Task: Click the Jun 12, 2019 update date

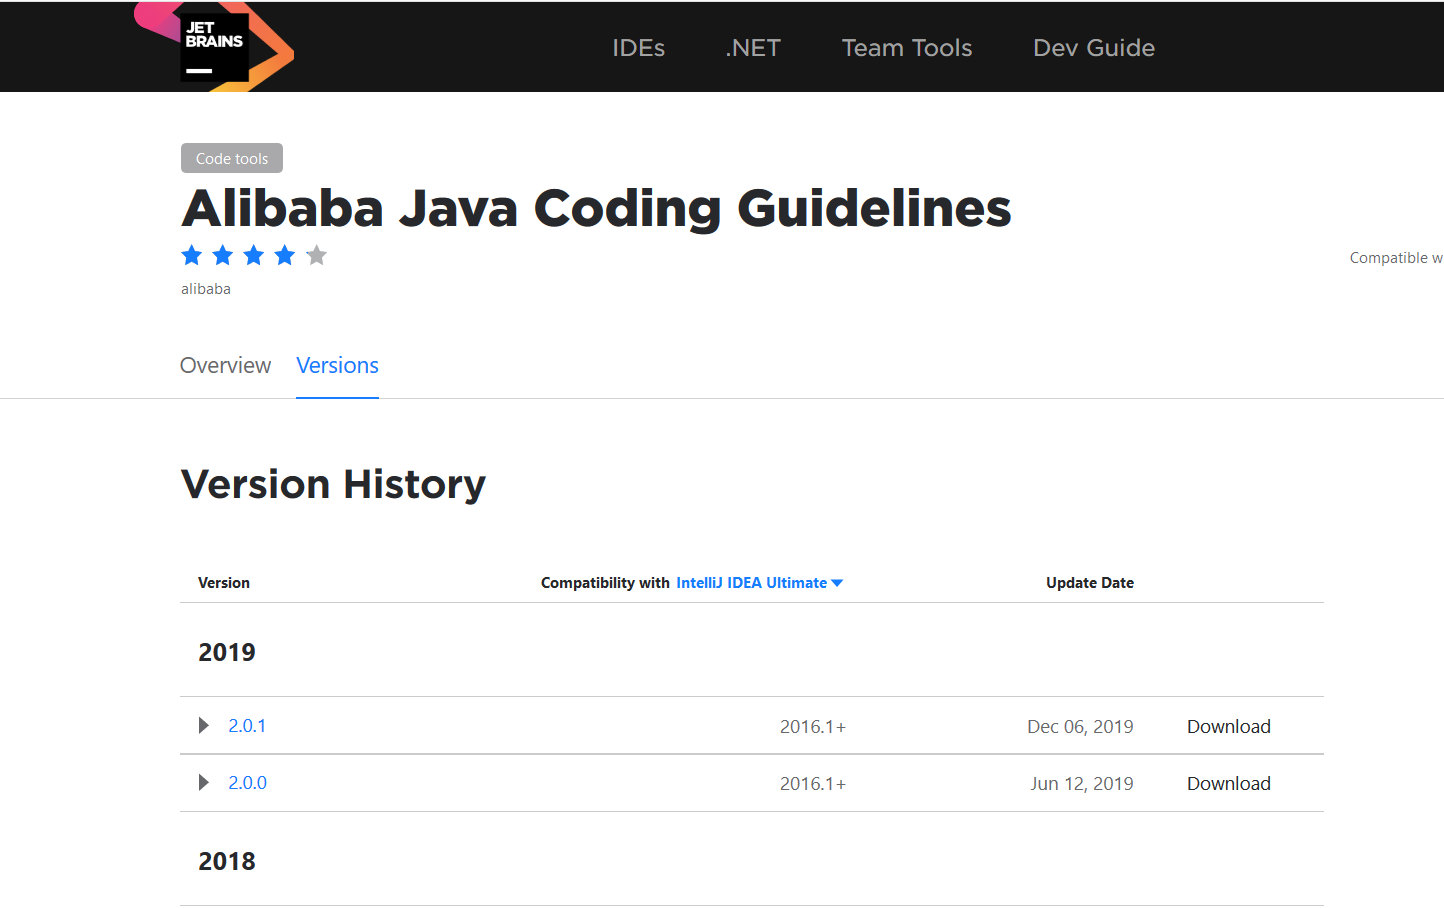Action: click(x=1082, y=784)
